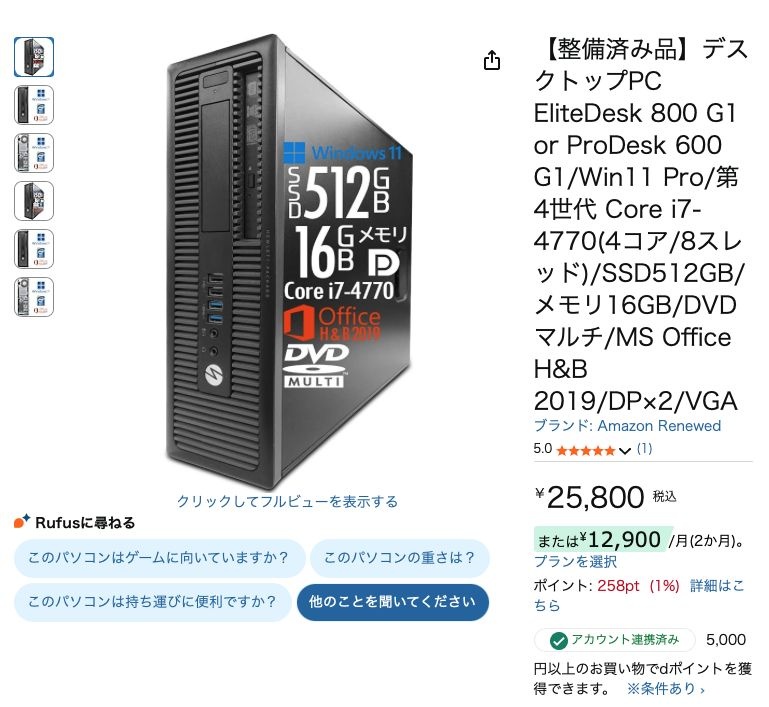The height and width of the screenshot is (707, 769).
Task: Click 'クリックしてフルビューを表示する' link
Action: coord(287,501)
